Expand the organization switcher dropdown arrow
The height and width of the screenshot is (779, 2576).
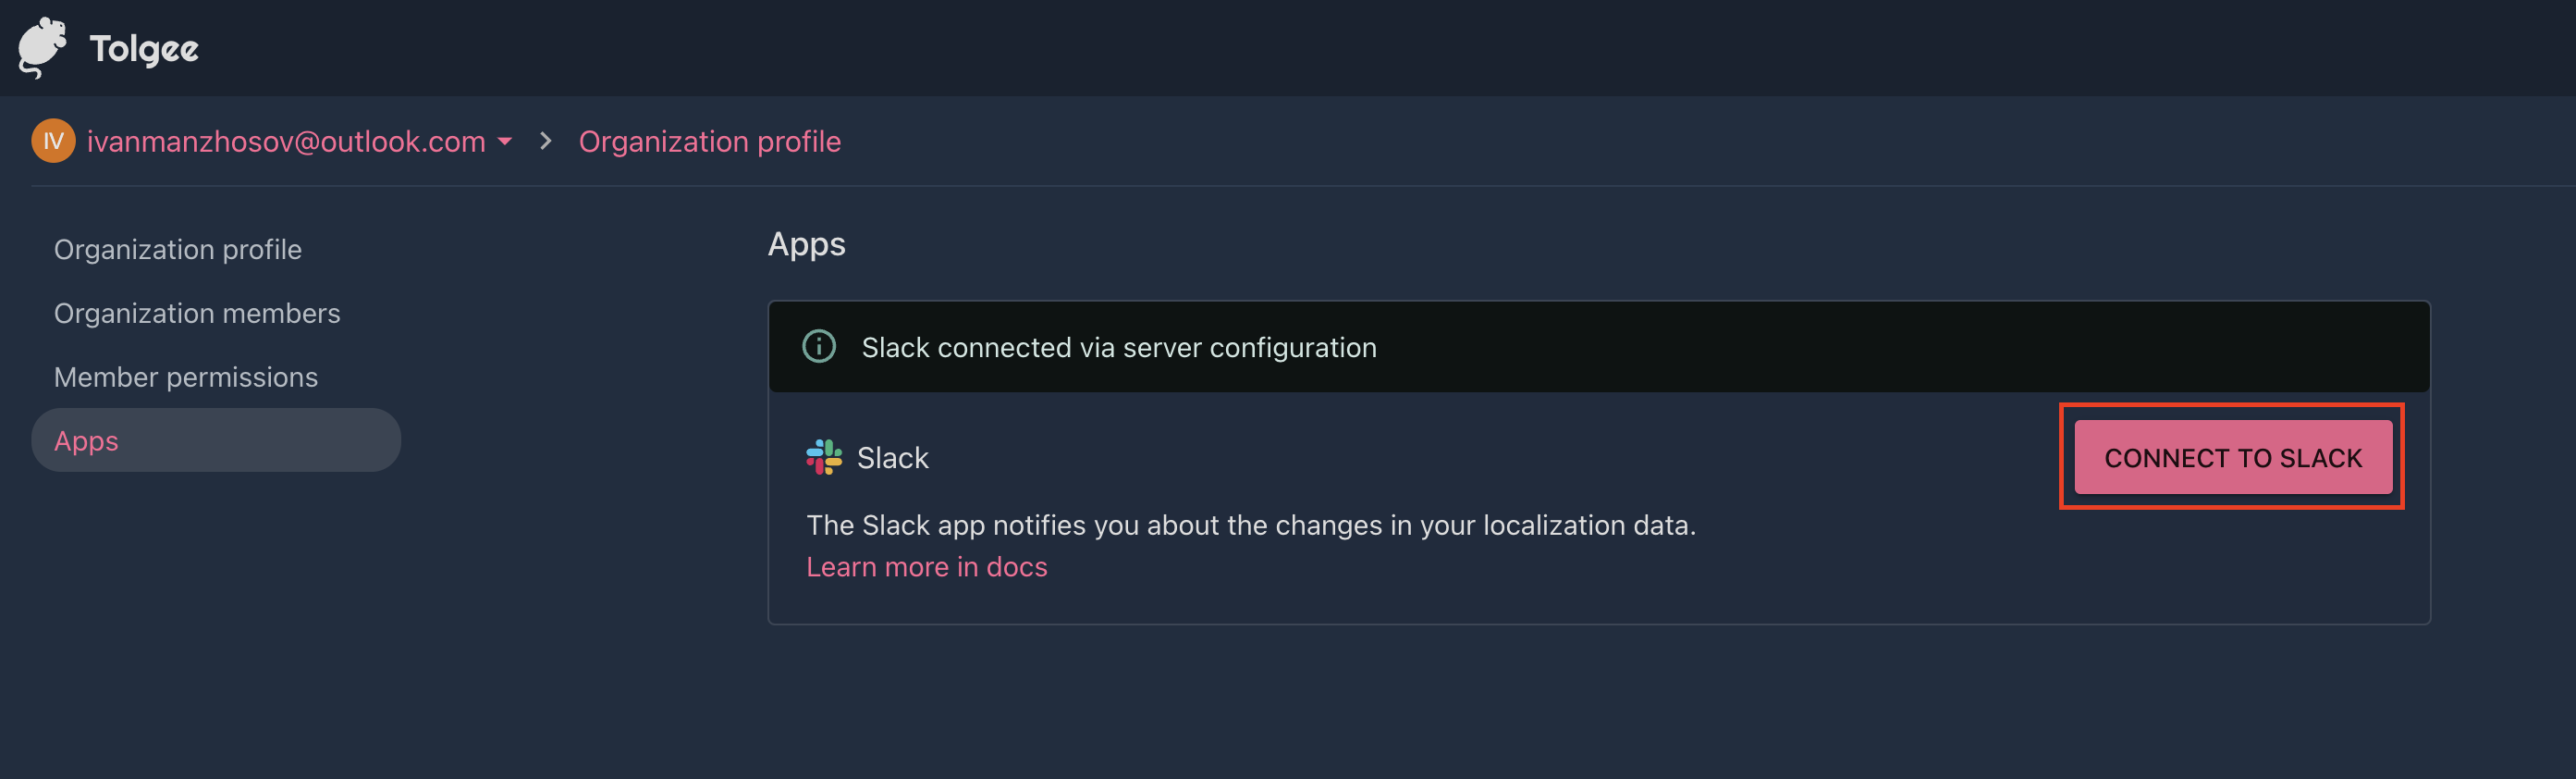505,142
